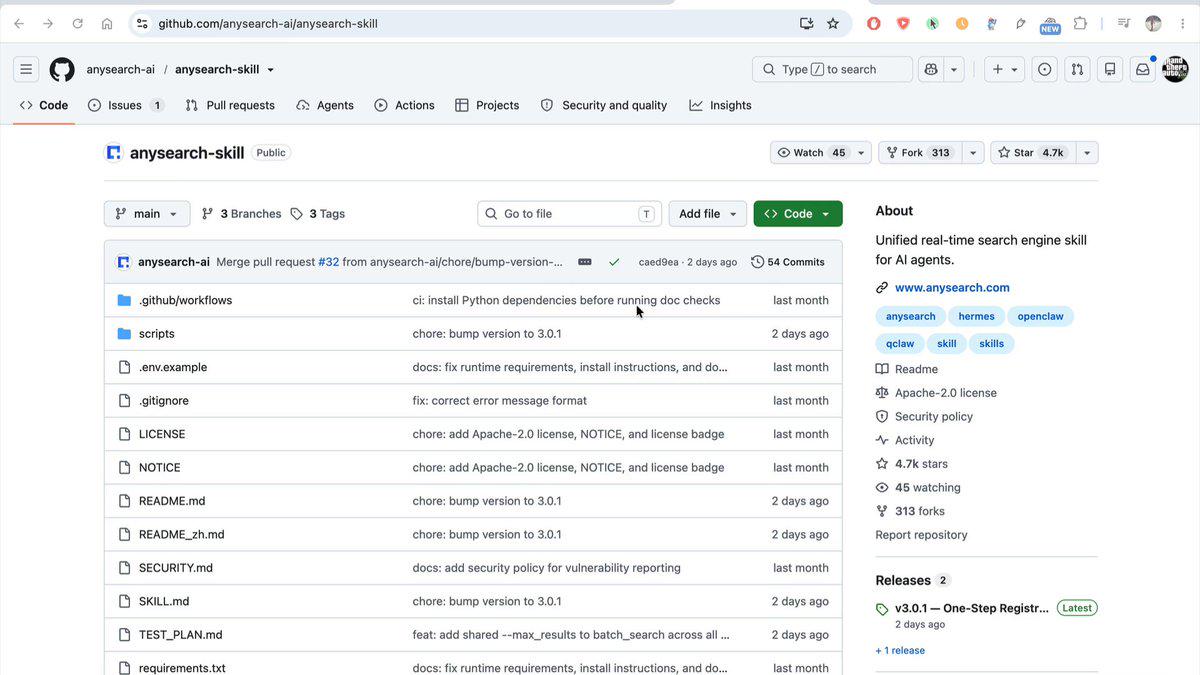The width and height of the screenshot is (1200, 675).
Task: Click the browser home icon
Action: coord(107,23)
